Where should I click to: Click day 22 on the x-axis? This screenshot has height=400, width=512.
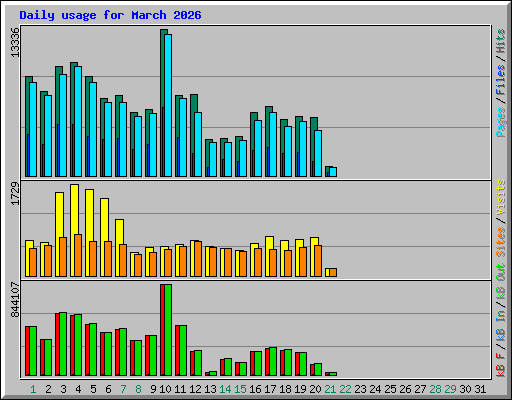(345, 389)
